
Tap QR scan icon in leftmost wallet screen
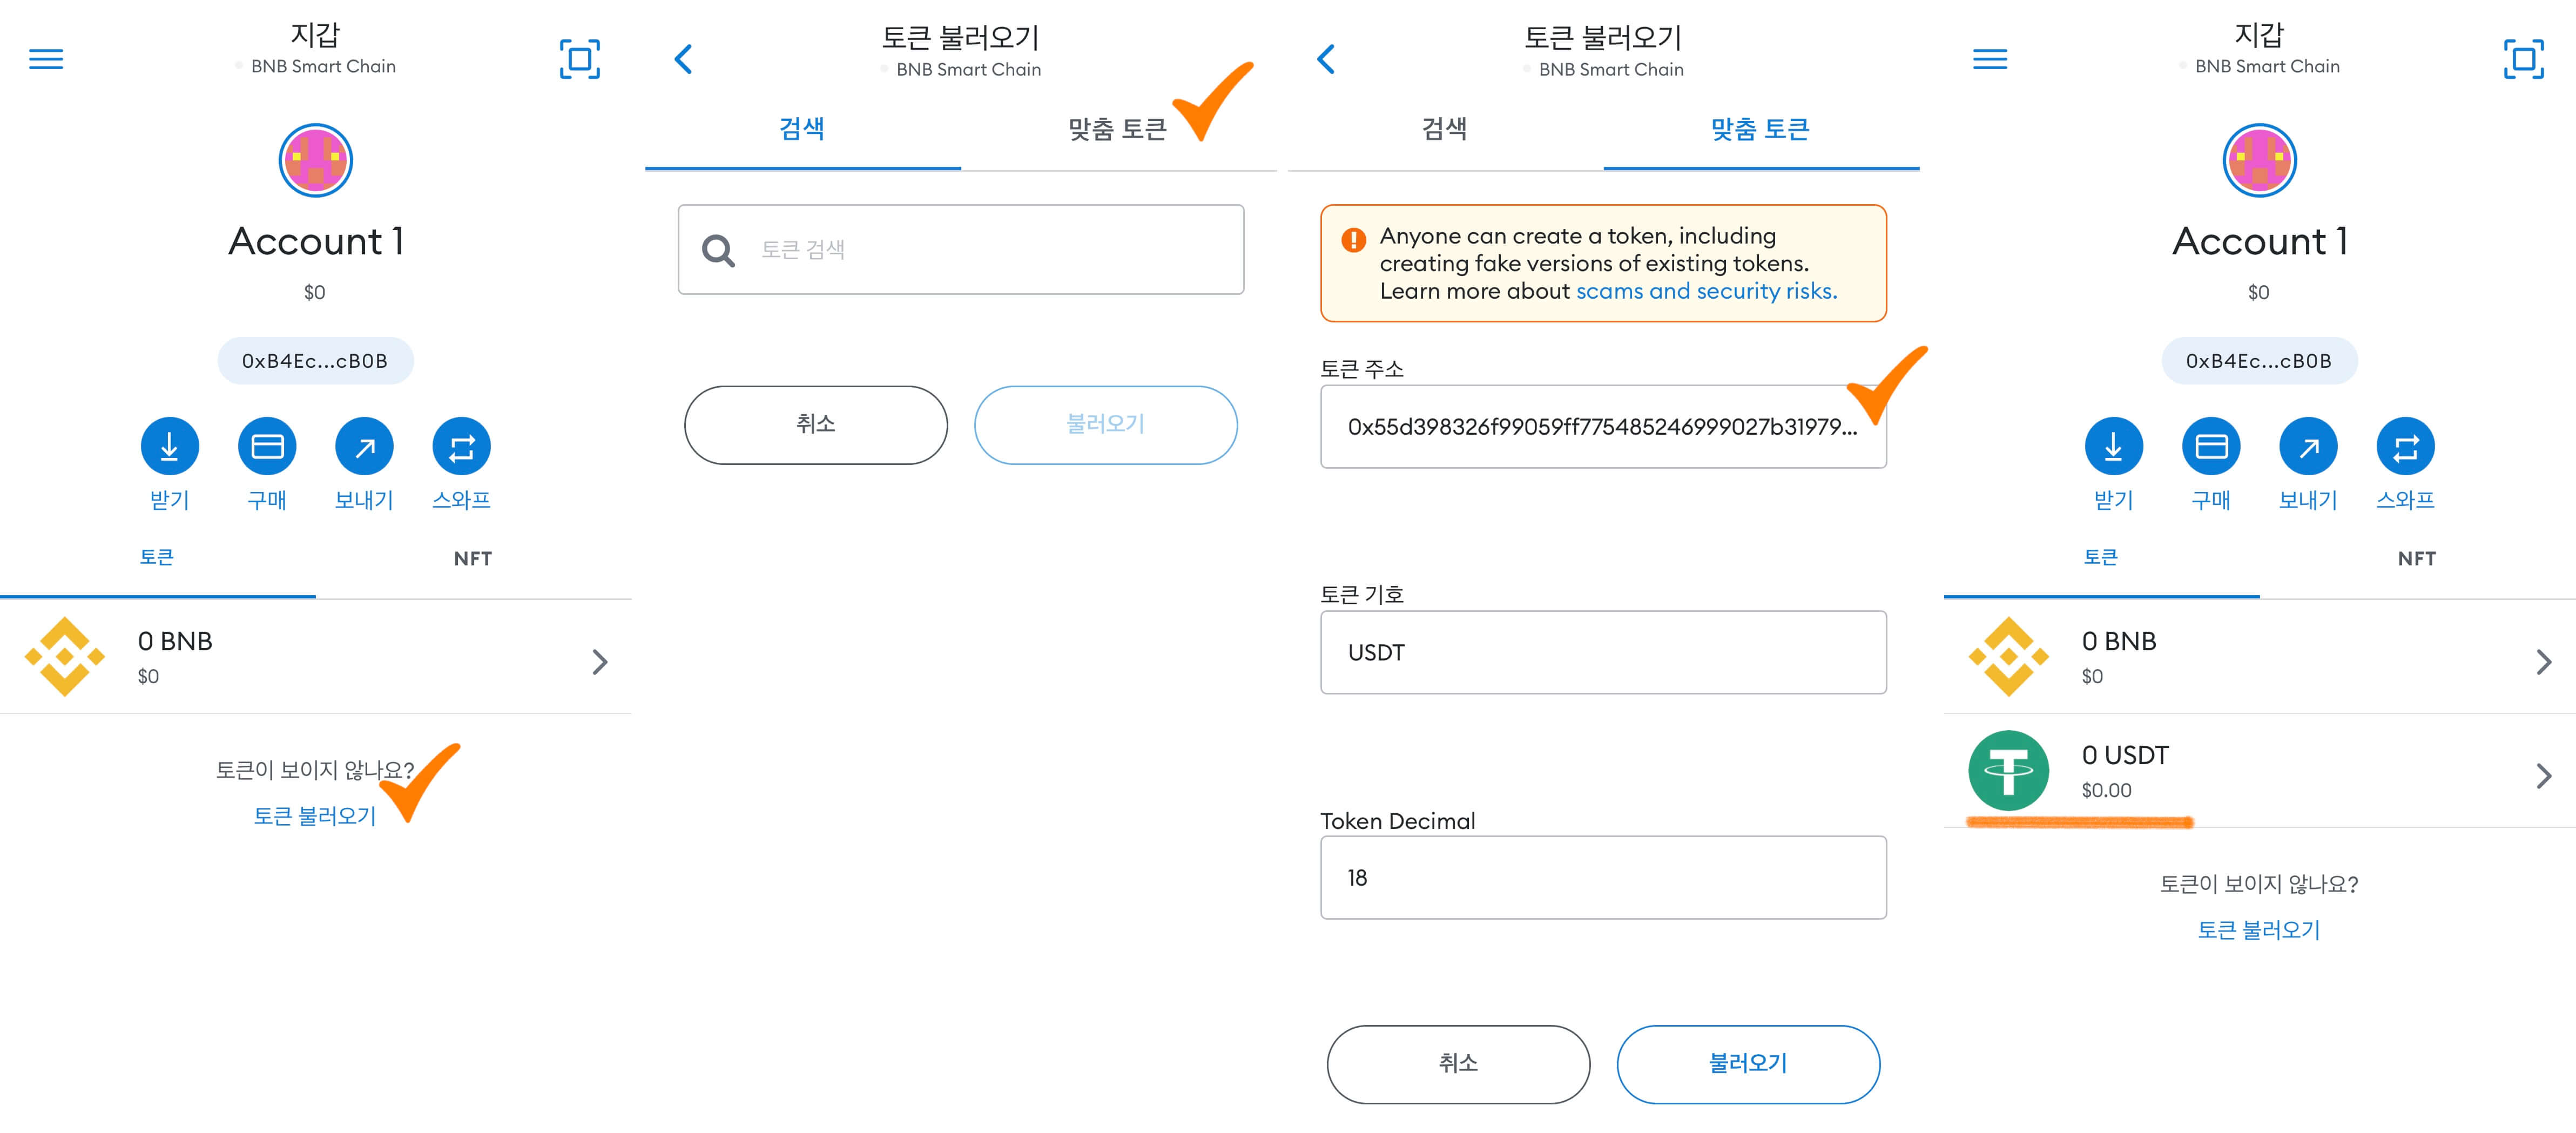click(x=579, y=59)
